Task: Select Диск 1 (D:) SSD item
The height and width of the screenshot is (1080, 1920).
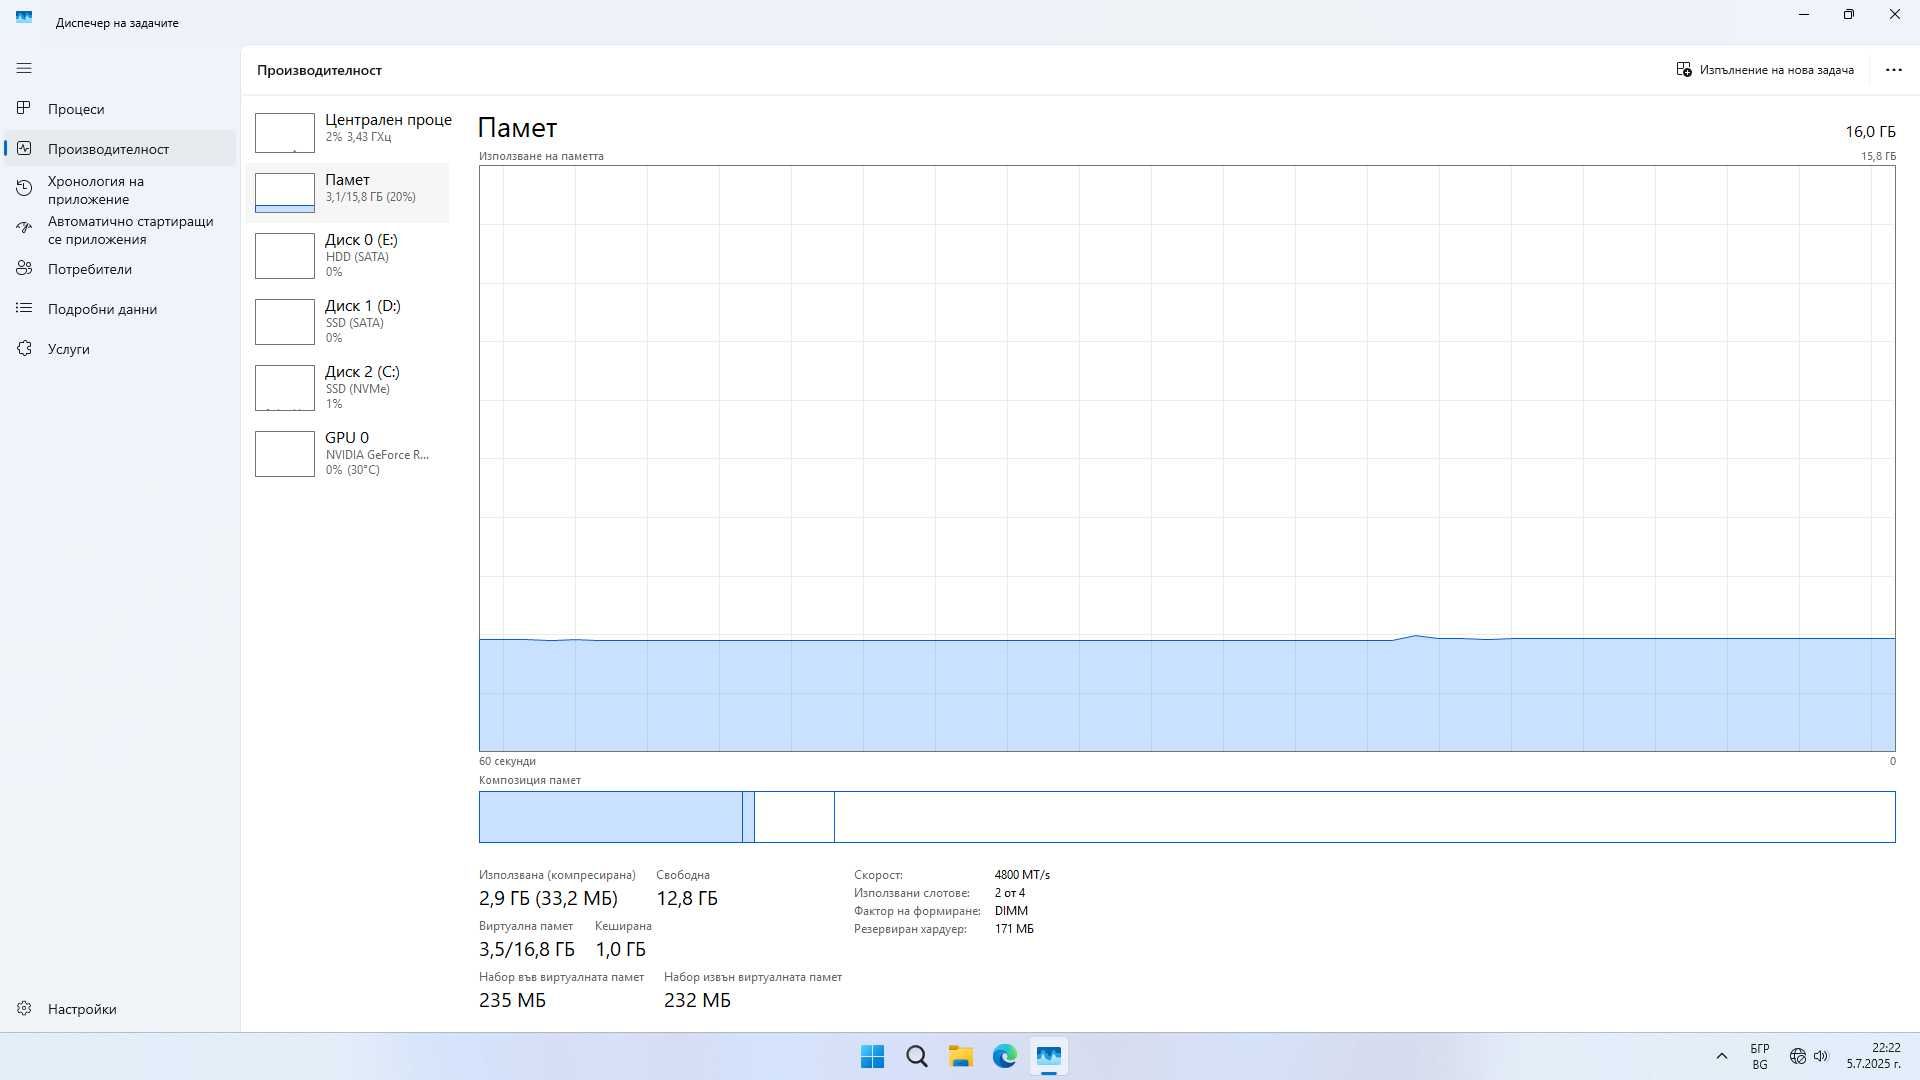Action: coord(348,321)
